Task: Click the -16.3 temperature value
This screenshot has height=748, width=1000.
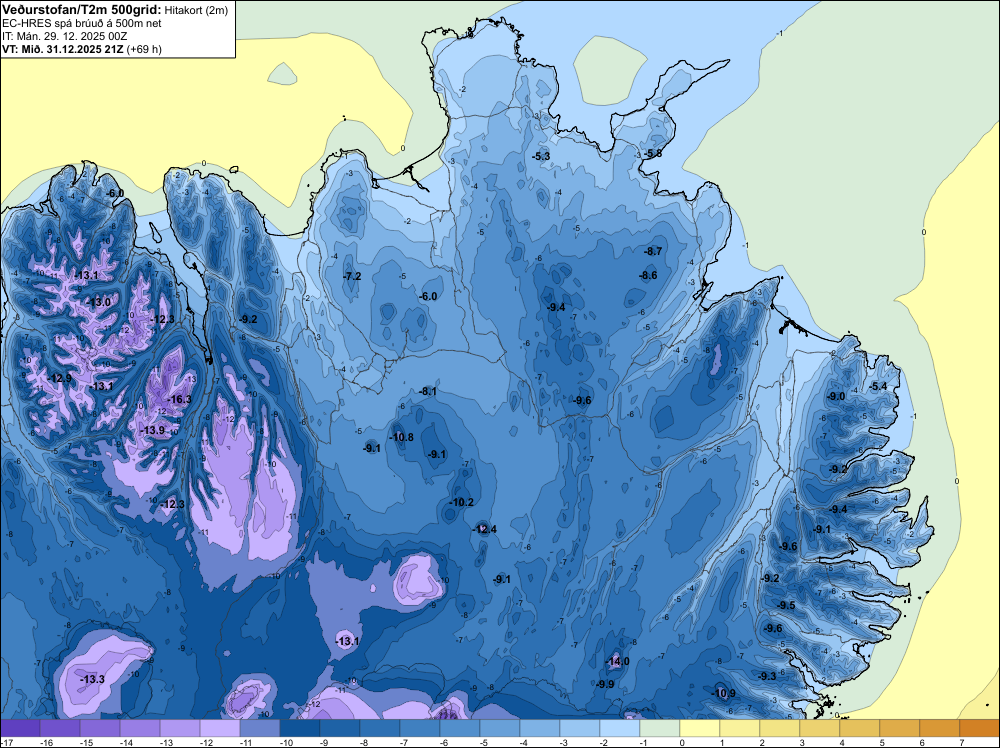Action: 179,399
